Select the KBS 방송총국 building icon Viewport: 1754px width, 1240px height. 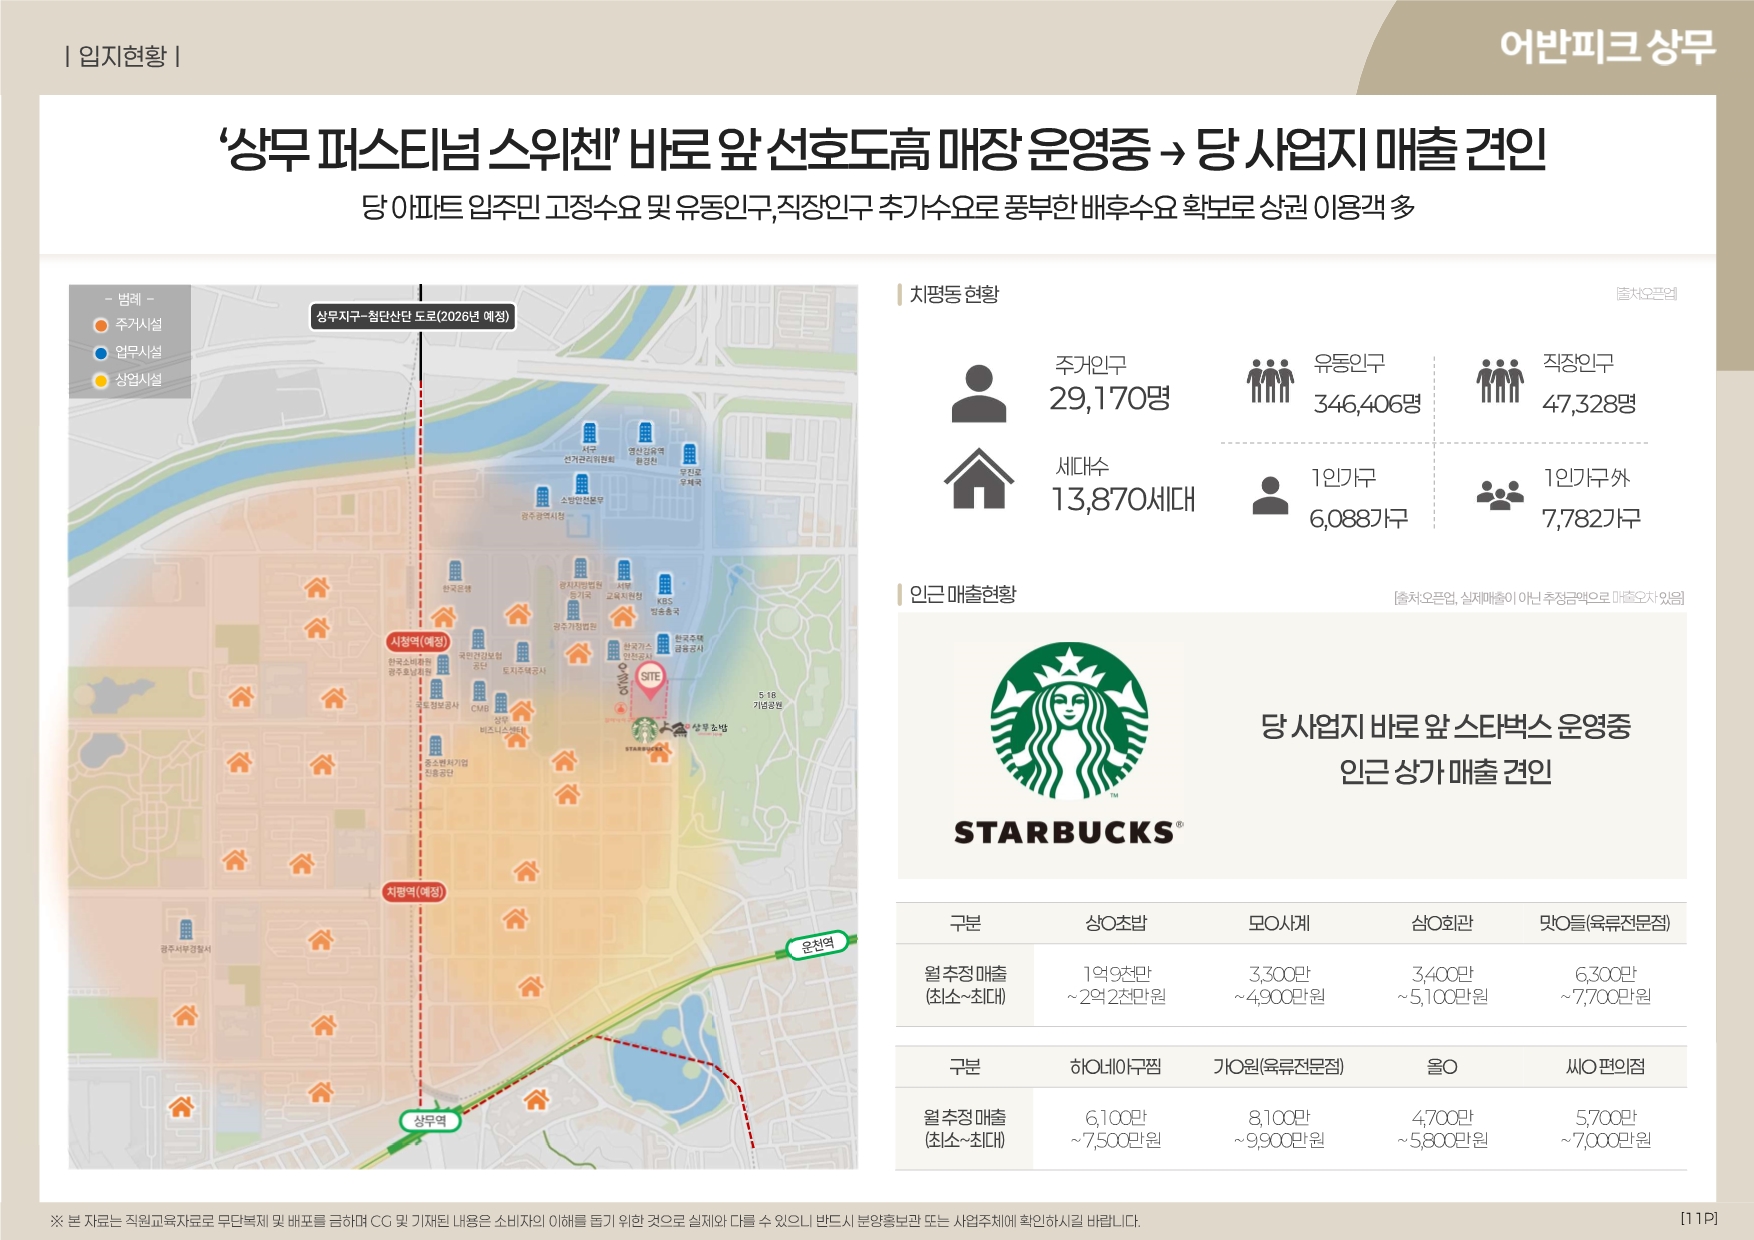click(x=665, y=584)
